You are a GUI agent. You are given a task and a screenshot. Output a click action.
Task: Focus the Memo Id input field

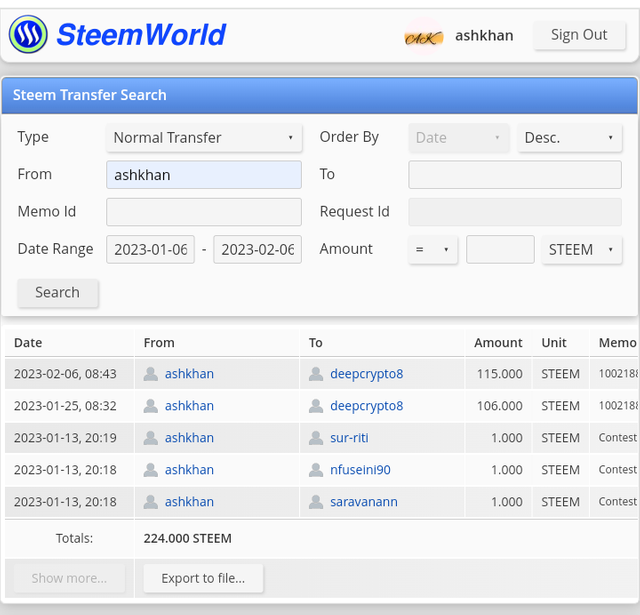(x=204, y=212)
